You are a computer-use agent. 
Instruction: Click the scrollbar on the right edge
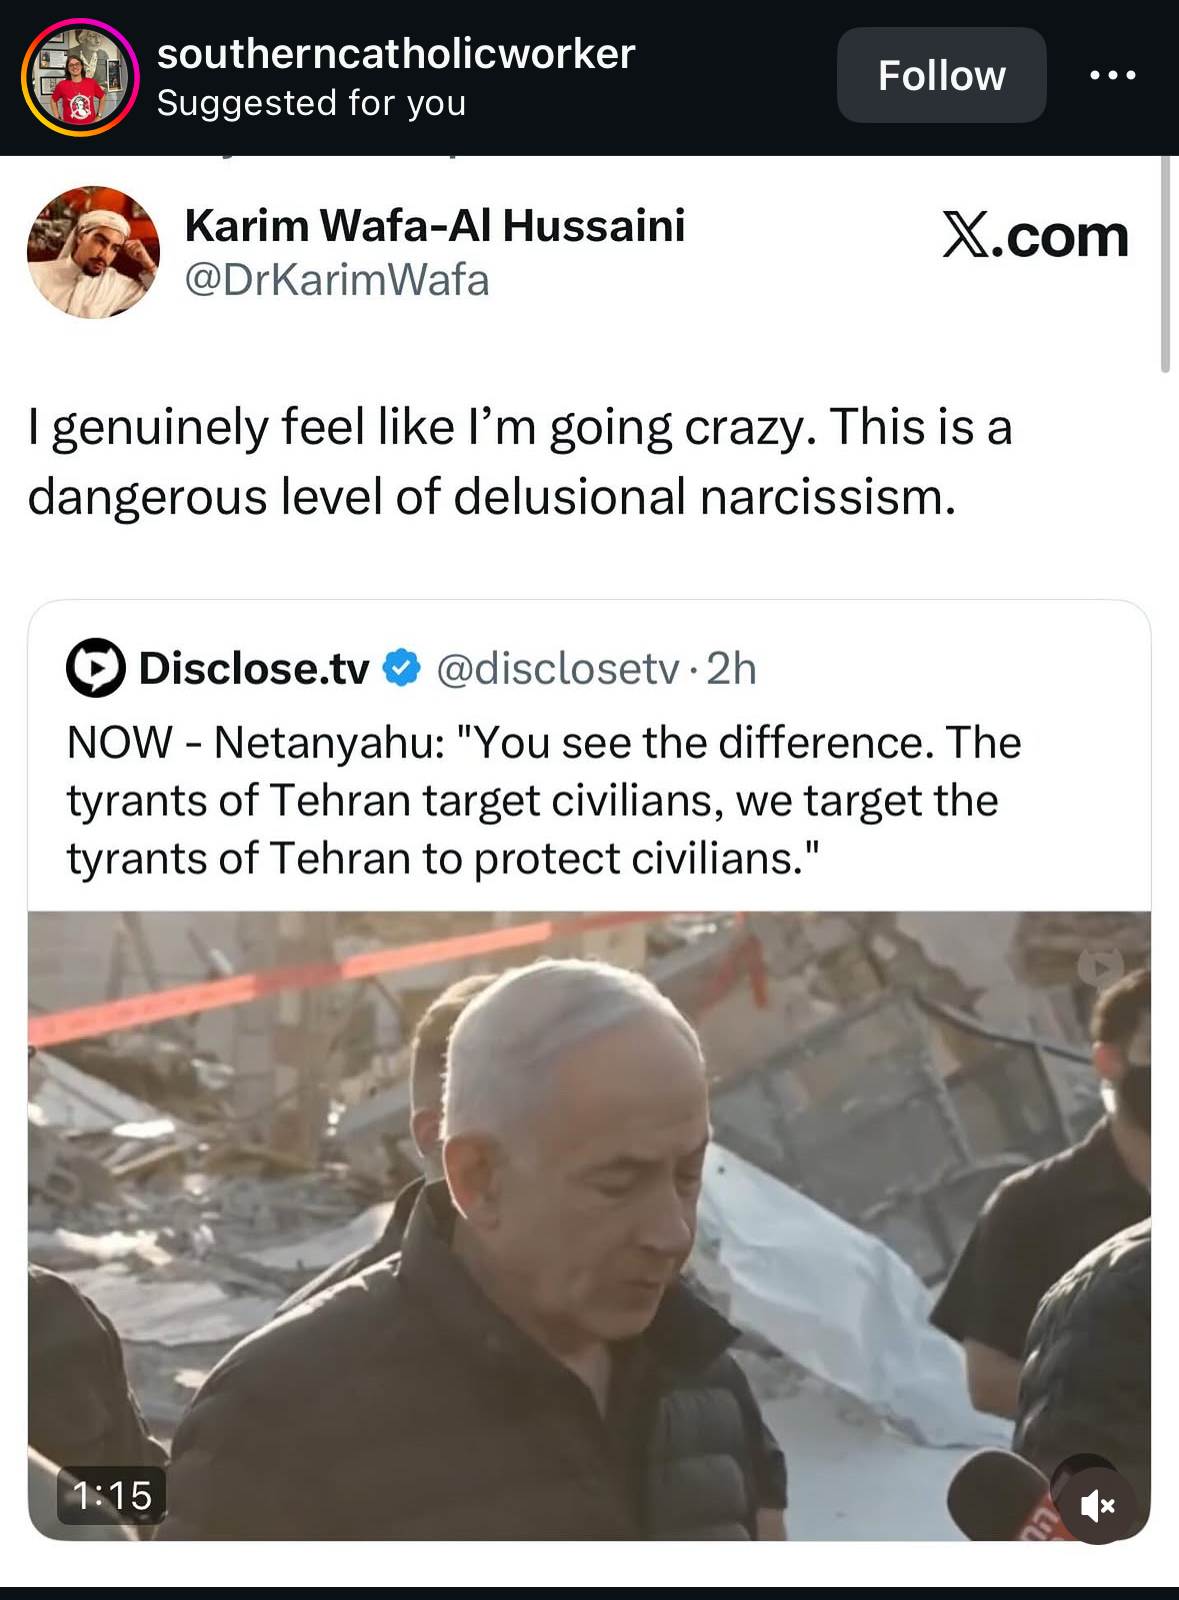(1165, 265)
